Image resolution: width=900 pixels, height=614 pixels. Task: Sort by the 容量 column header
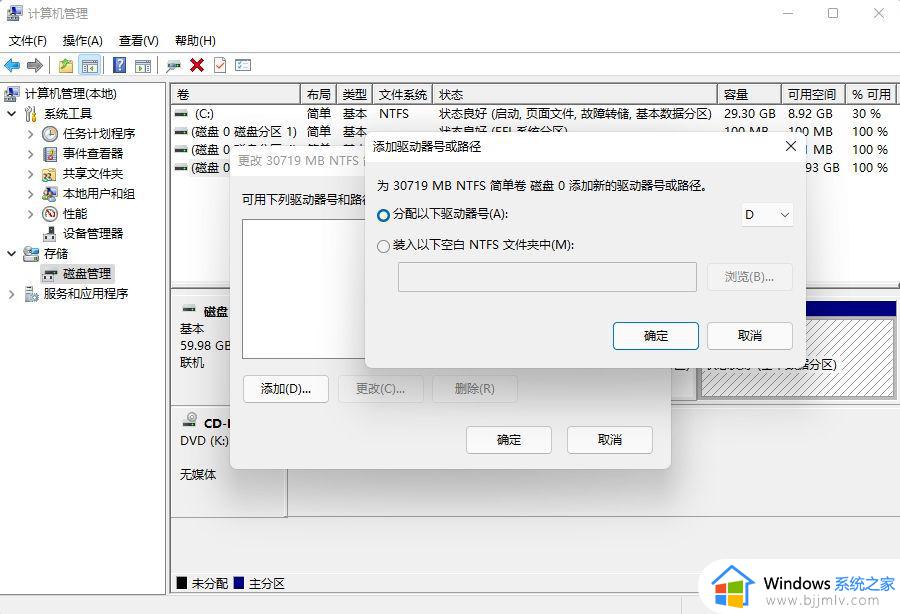tap(750, 94)
